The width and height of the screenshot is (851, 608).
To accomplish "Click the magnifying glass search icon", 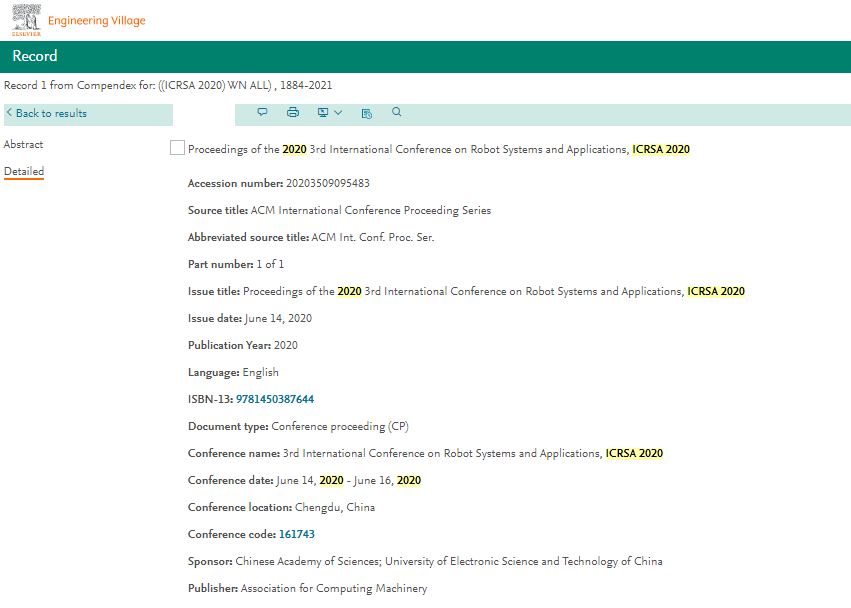I will pyautogui.click(x=397, y=112).
